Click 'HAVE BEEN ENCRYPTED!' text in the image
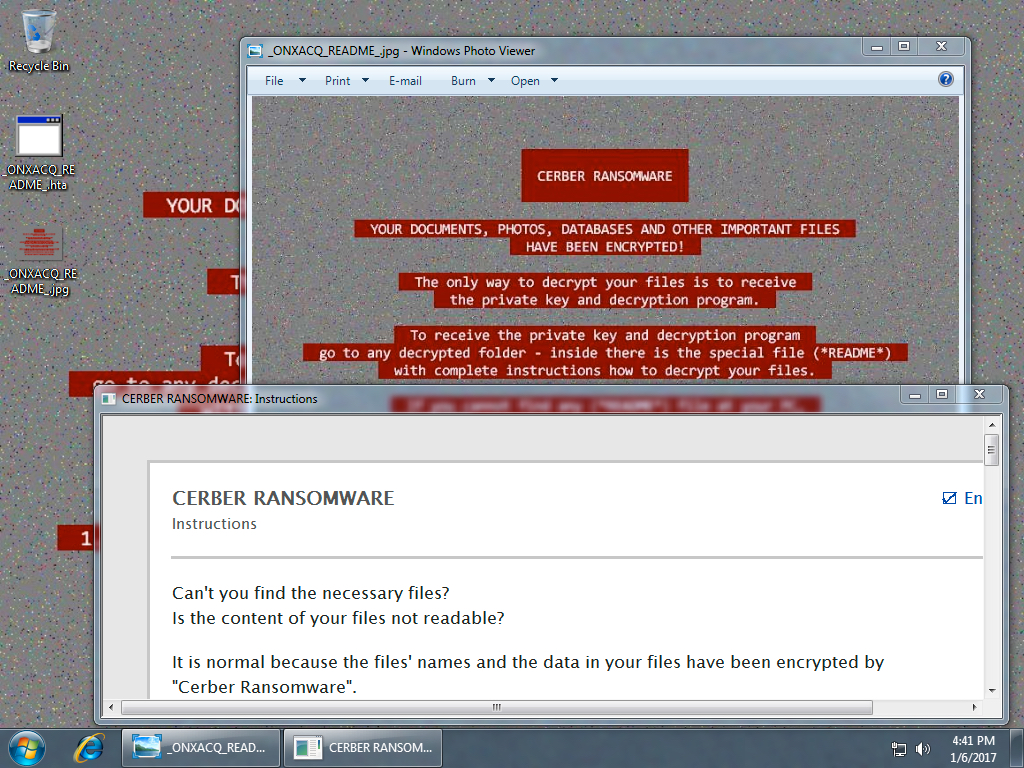Image resolution: width=1024 pixels, height=768 pixels. pyautogui.click(x=605, y=247)
